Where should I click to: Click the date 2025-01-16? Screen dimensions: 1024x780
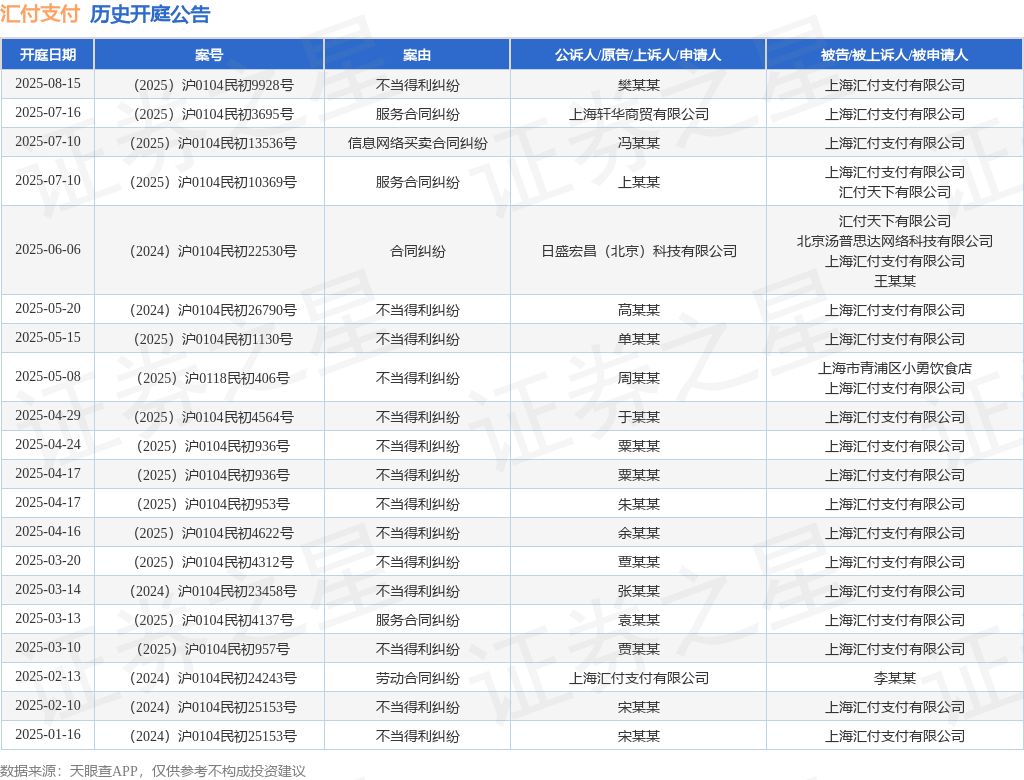(x=48, y=734)
